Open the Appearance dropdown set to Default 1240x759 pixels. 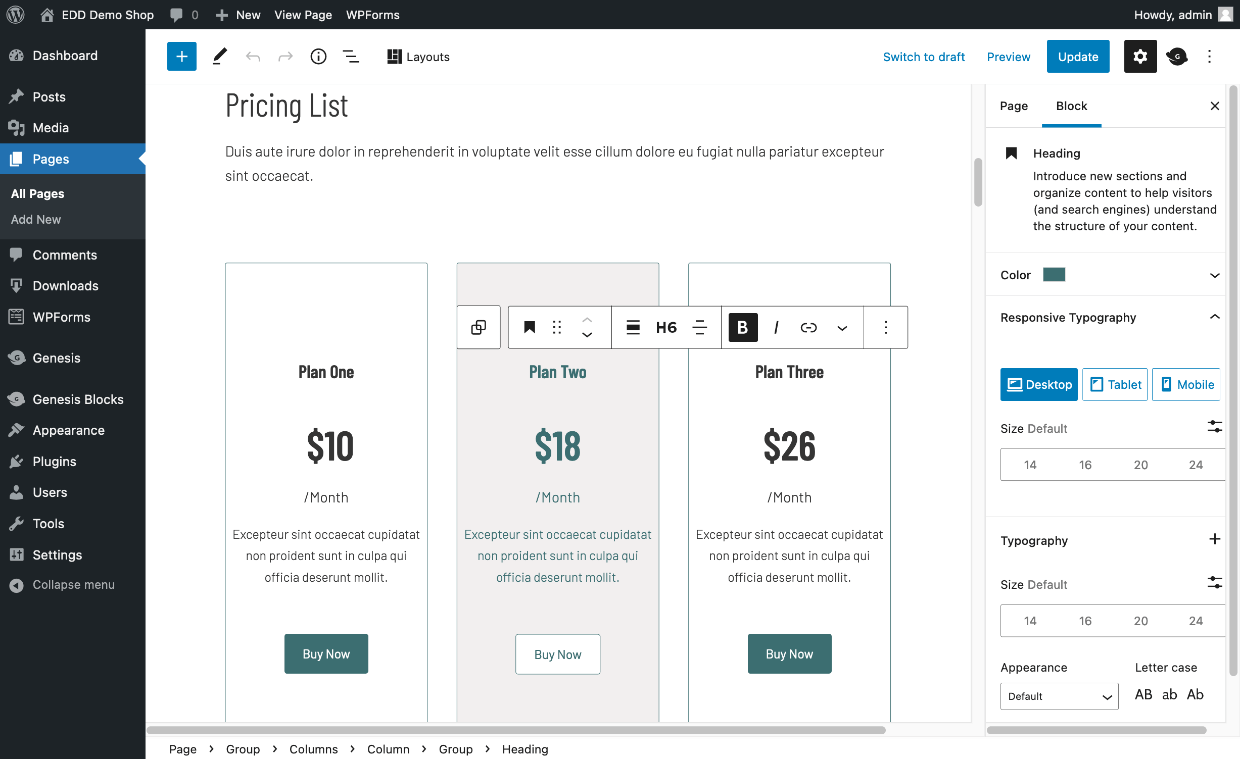click(x=1059, y=696)
